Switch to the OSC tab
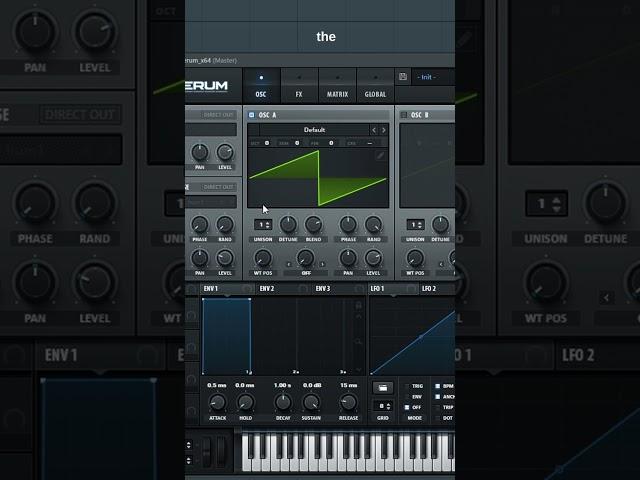640x480 pixels. 261,85
